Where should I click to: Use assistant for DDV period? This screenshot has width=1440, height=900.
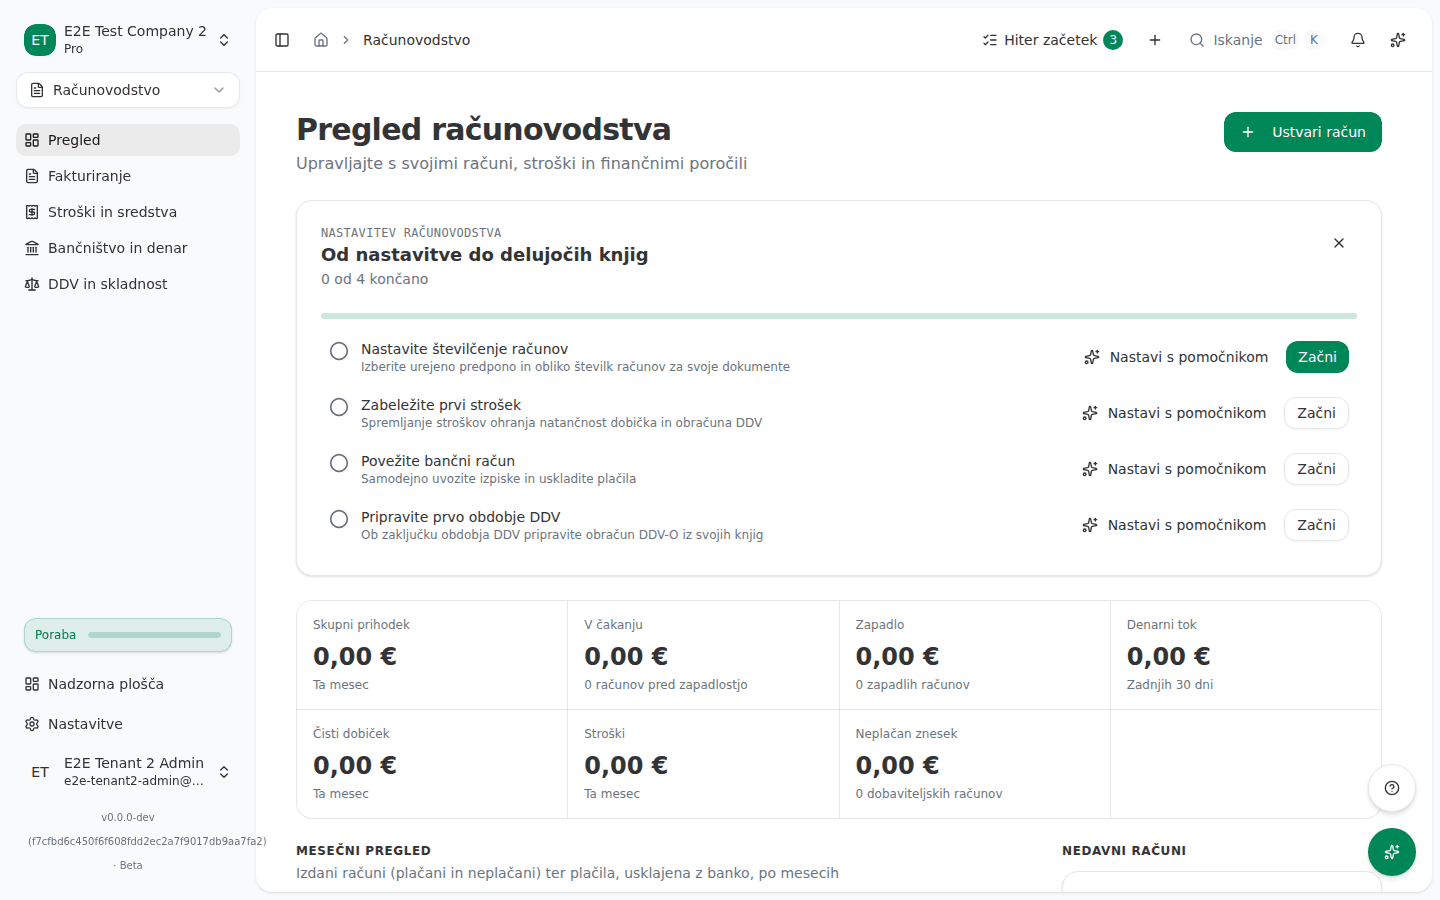pos(1174,525)
